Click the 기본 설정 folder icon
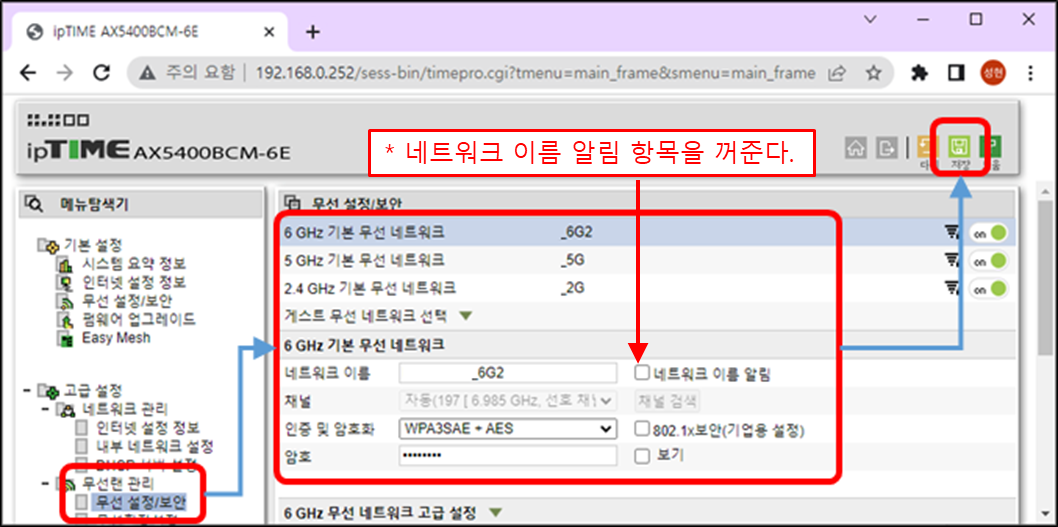 point(49,245)
